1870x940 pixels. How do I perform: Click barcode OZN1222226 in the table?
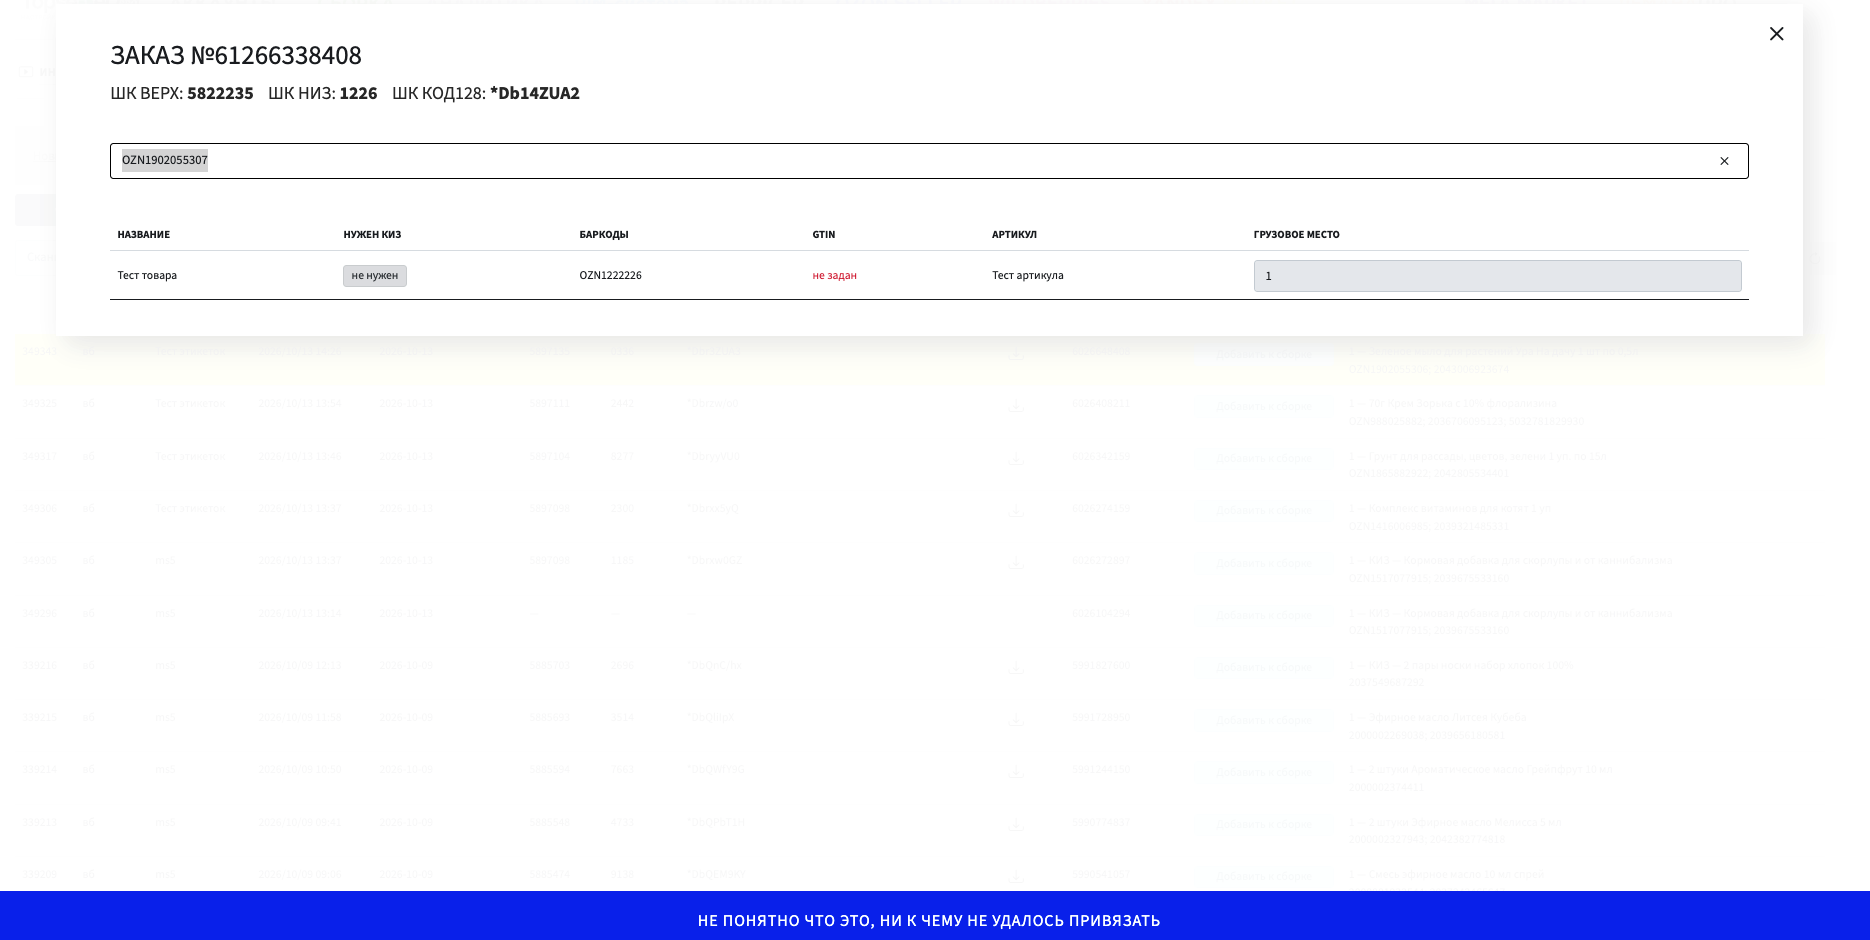coord(610,276)
